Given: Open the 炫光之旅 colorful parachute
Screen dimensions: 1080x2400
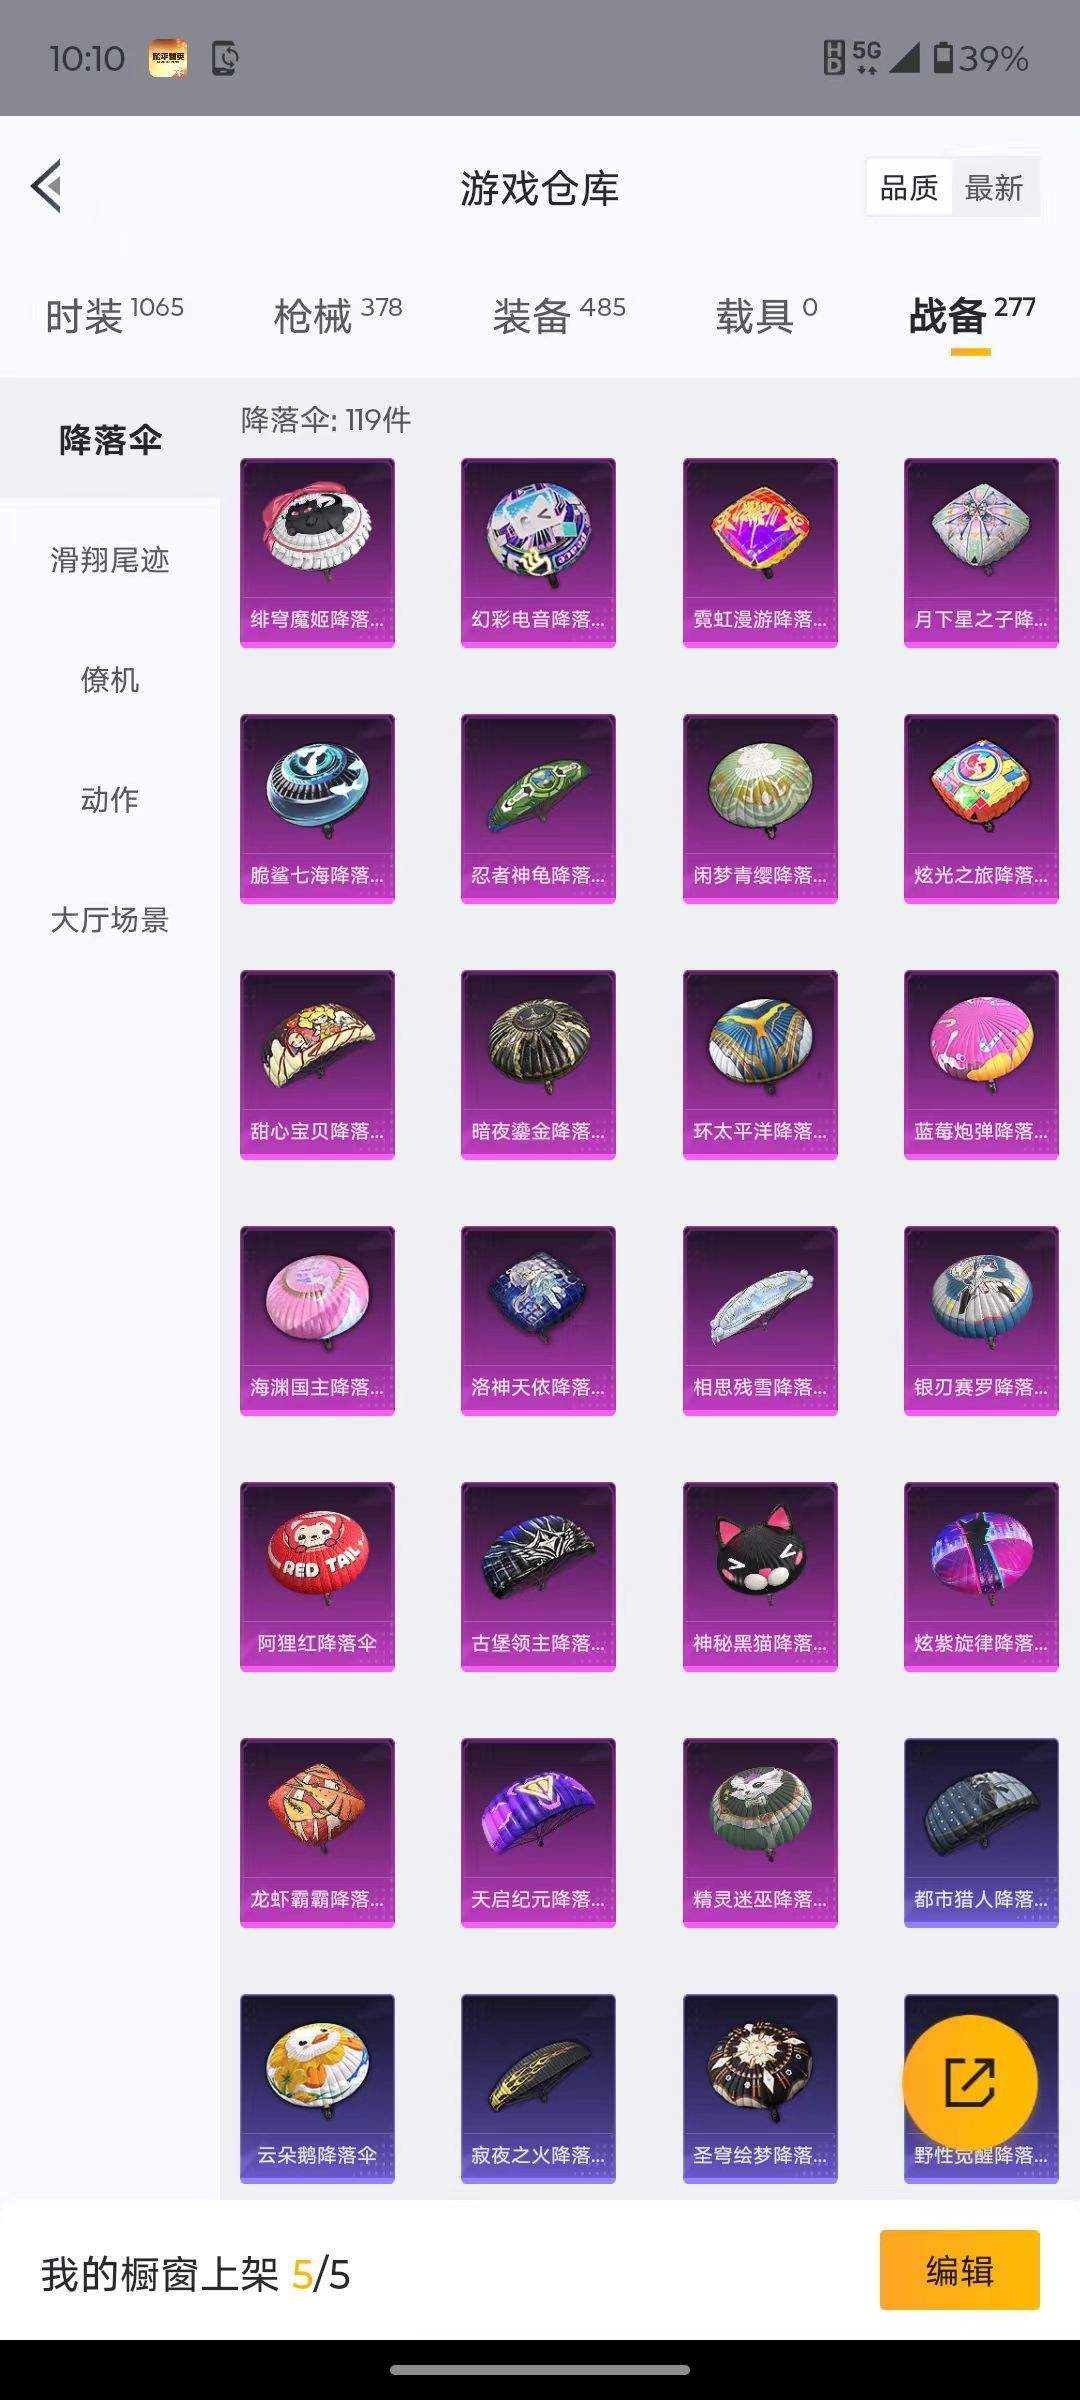Looking at the screenshot, I should pos(981,809).
